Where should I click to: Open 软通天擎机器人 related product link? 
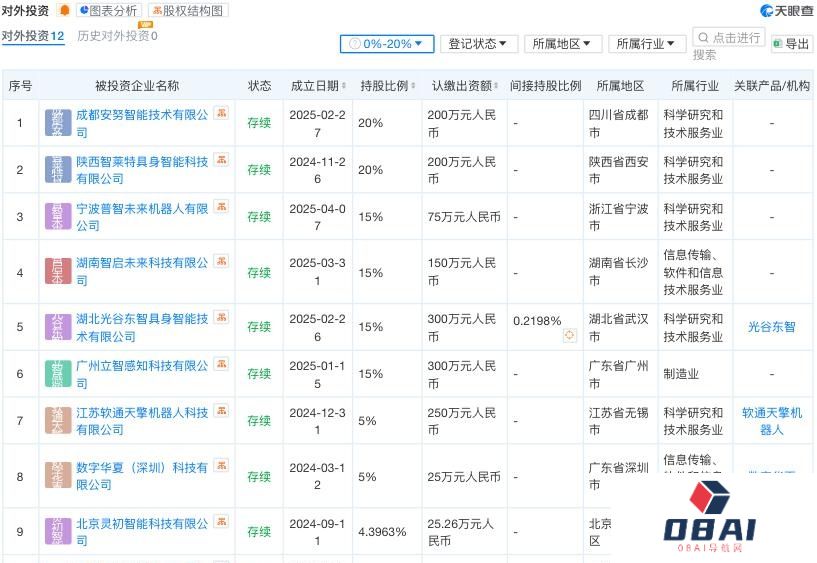[x=772, y=421]
